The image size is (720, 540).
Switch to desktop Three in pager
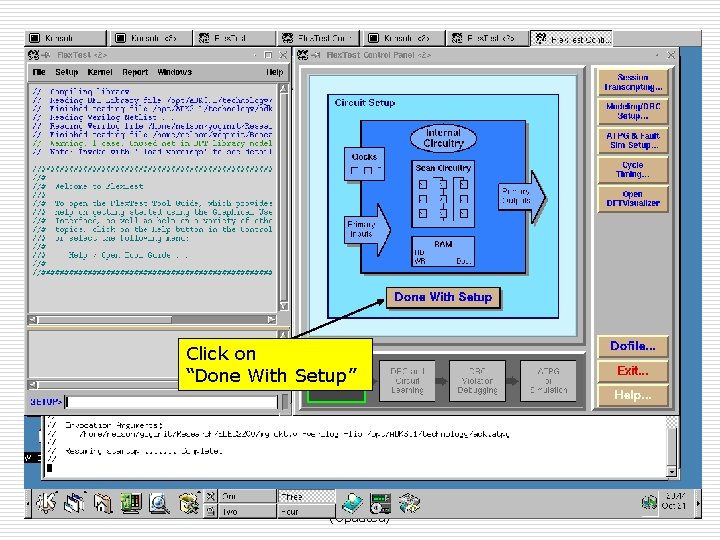pyautogui.click(x=306, y=496)
